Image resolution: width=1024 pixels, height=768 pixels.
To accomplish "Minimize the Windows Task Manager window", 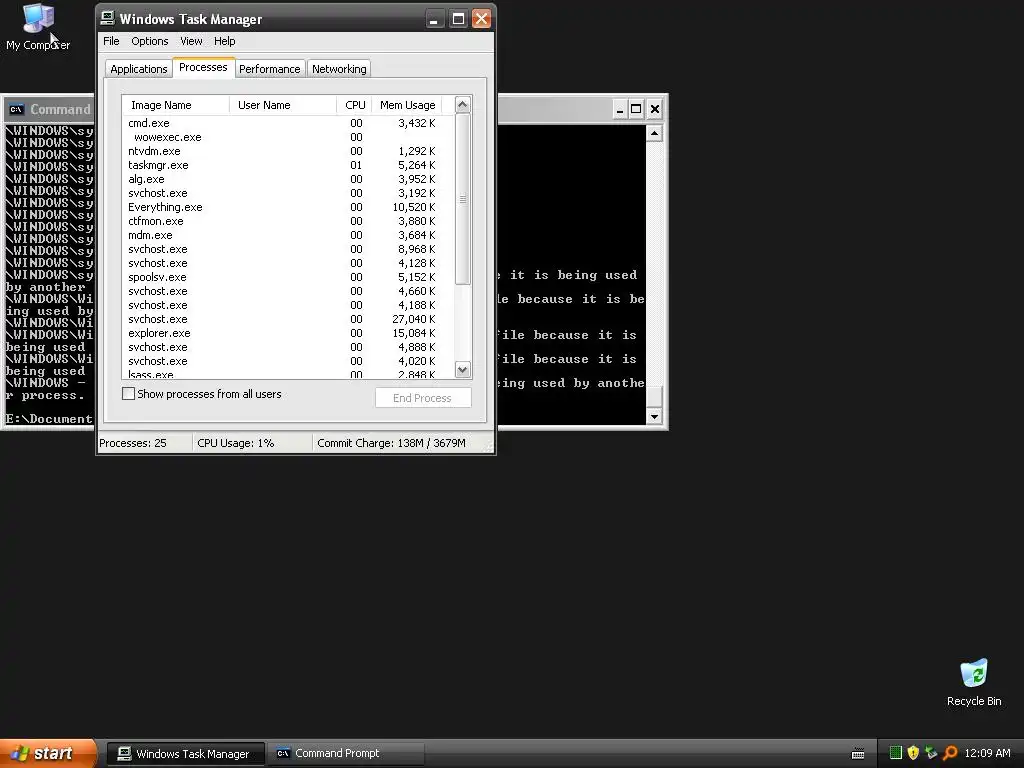I will 434,19.
